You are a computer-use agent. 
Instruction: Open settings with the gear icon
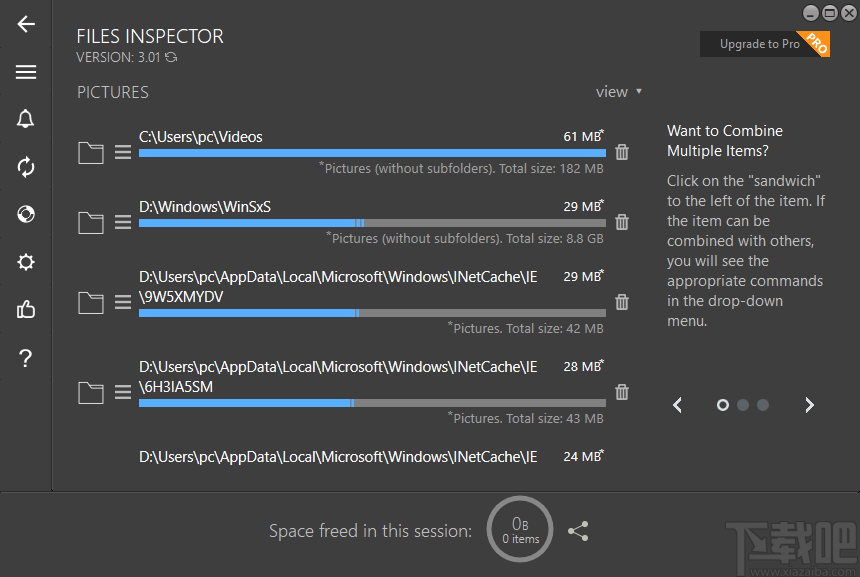tap(25, 262)
